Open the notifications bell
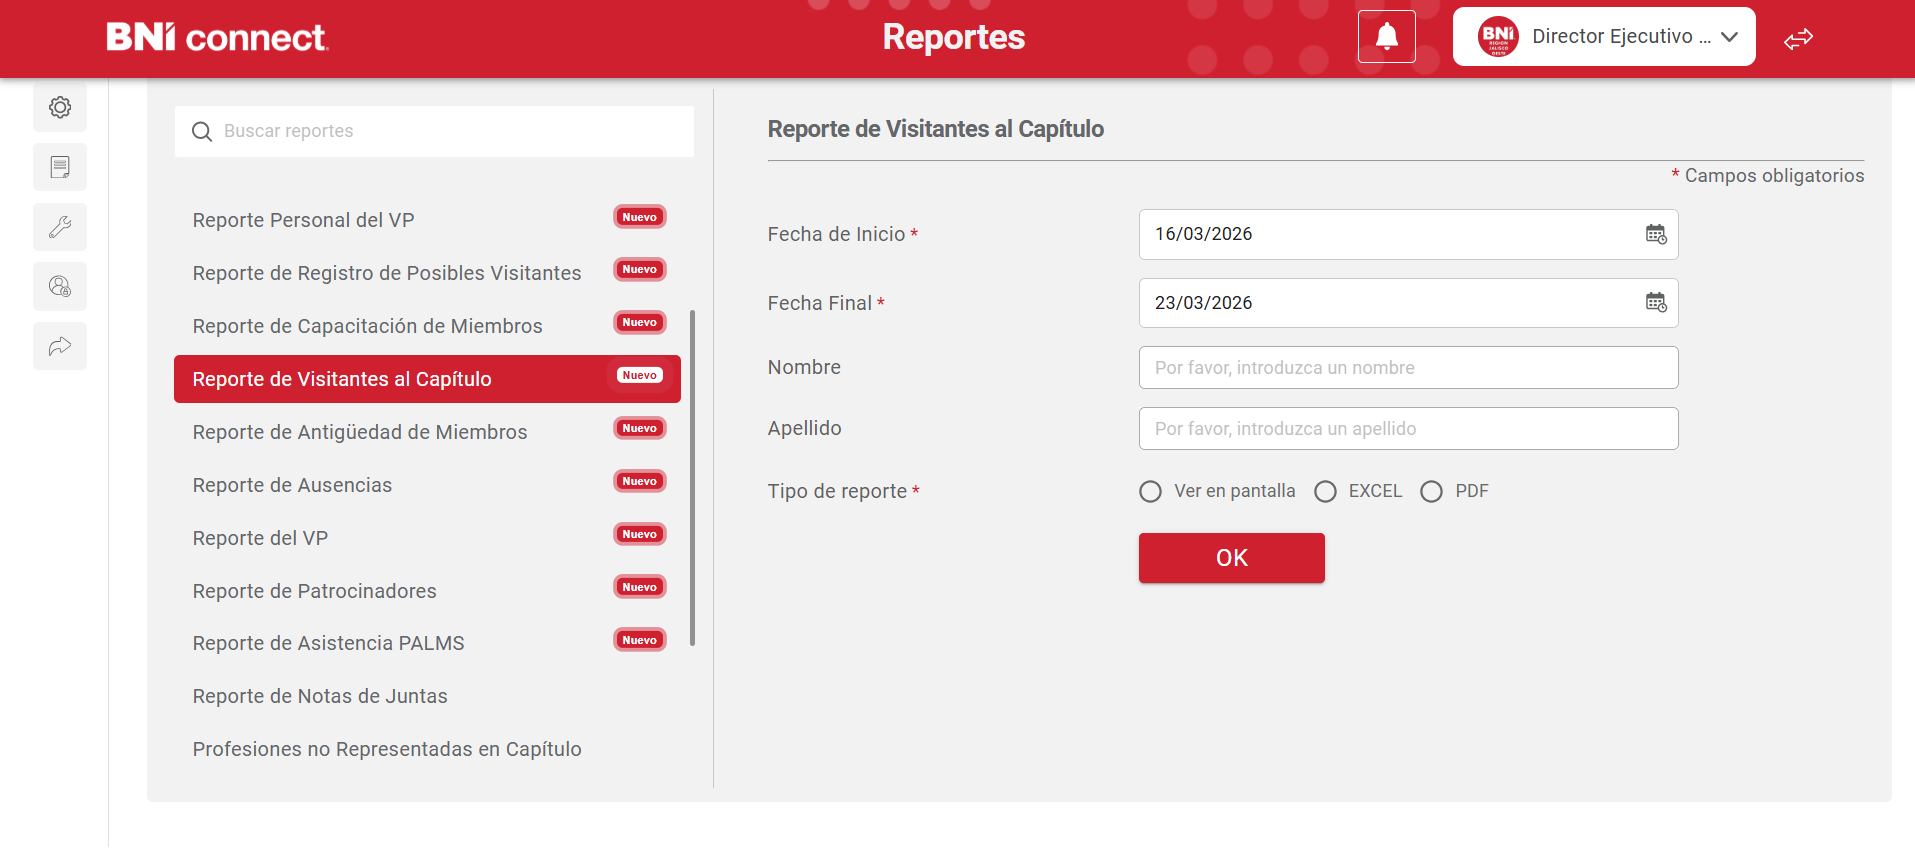The image size is (1915, 857). [x=1386, y=37]
